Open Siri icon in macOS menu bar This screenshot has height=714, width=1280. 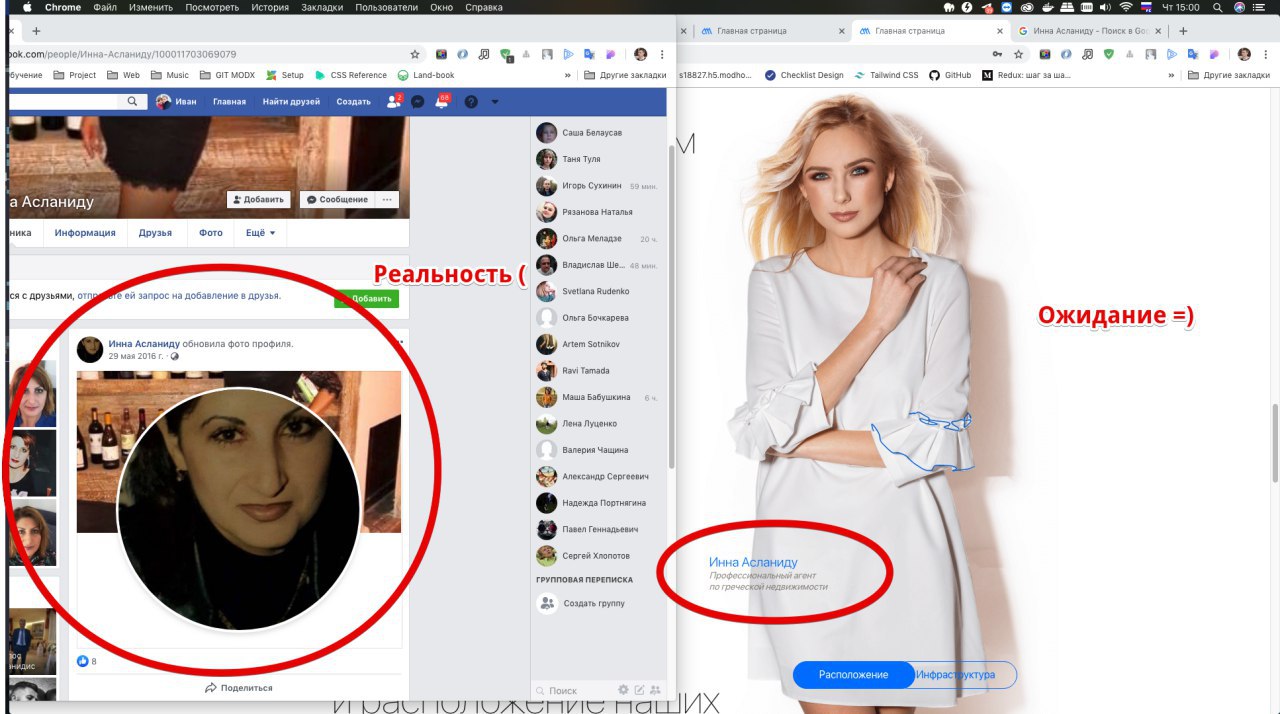(1240, 7)
